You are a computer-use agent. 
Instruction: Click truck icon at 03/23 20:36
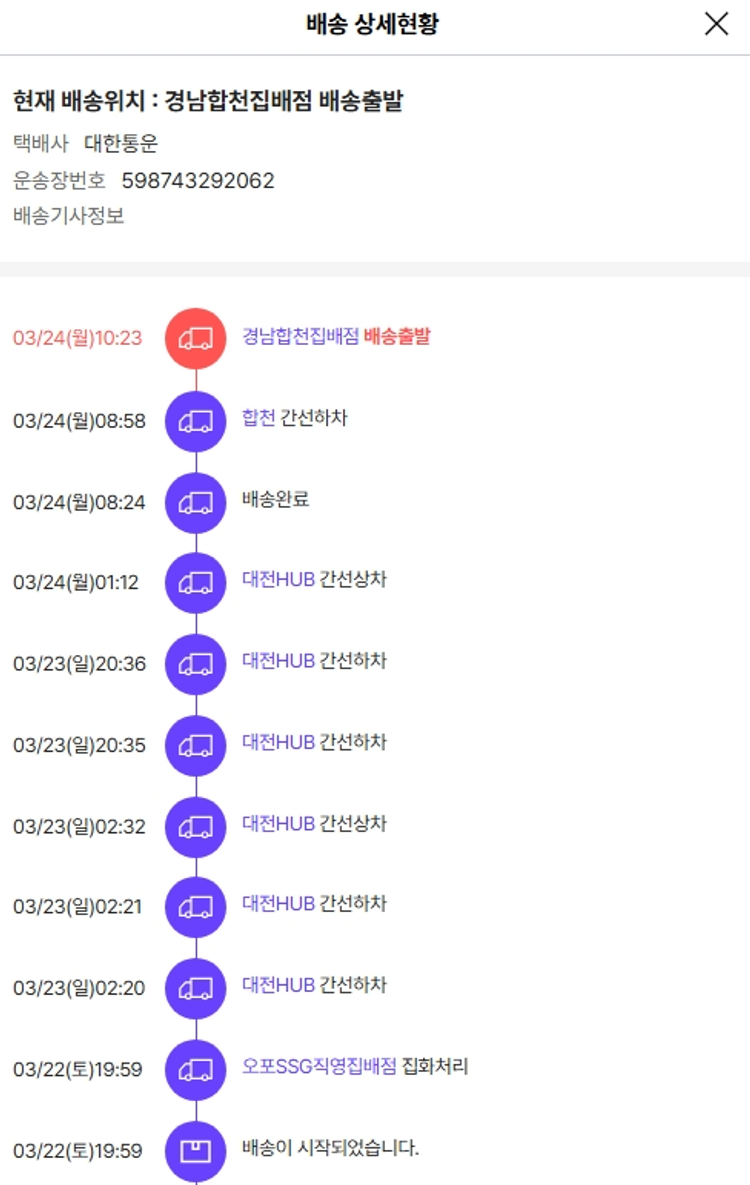point(196,664)
